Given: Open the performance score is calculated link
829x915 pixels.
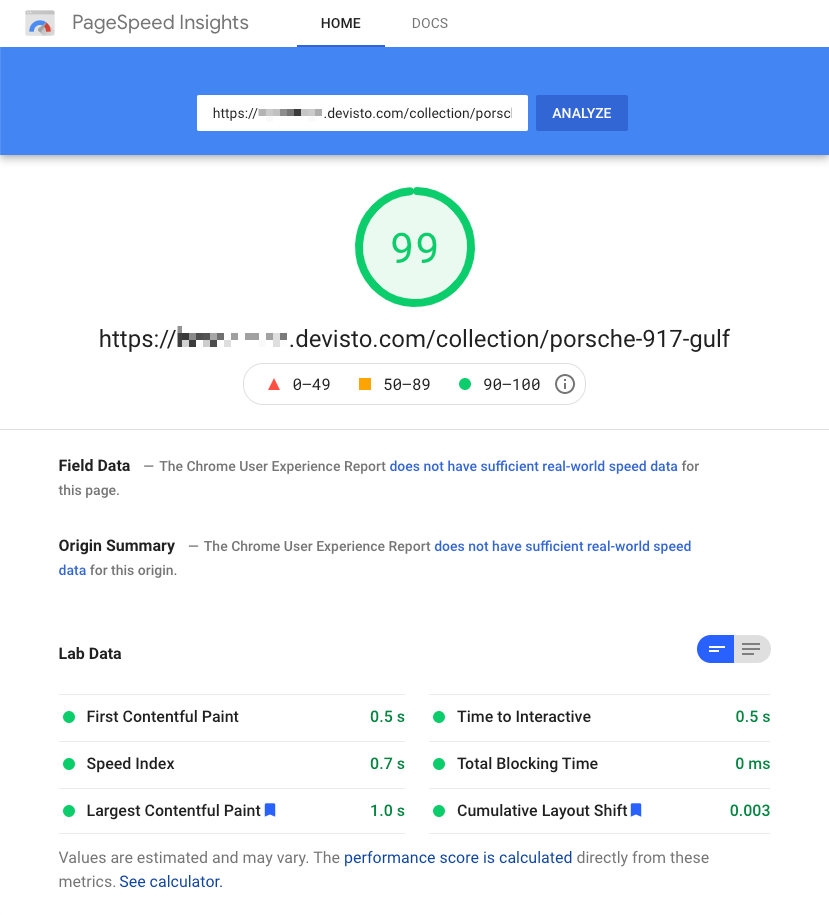Looking at the screenshot, I should (458, 857).
